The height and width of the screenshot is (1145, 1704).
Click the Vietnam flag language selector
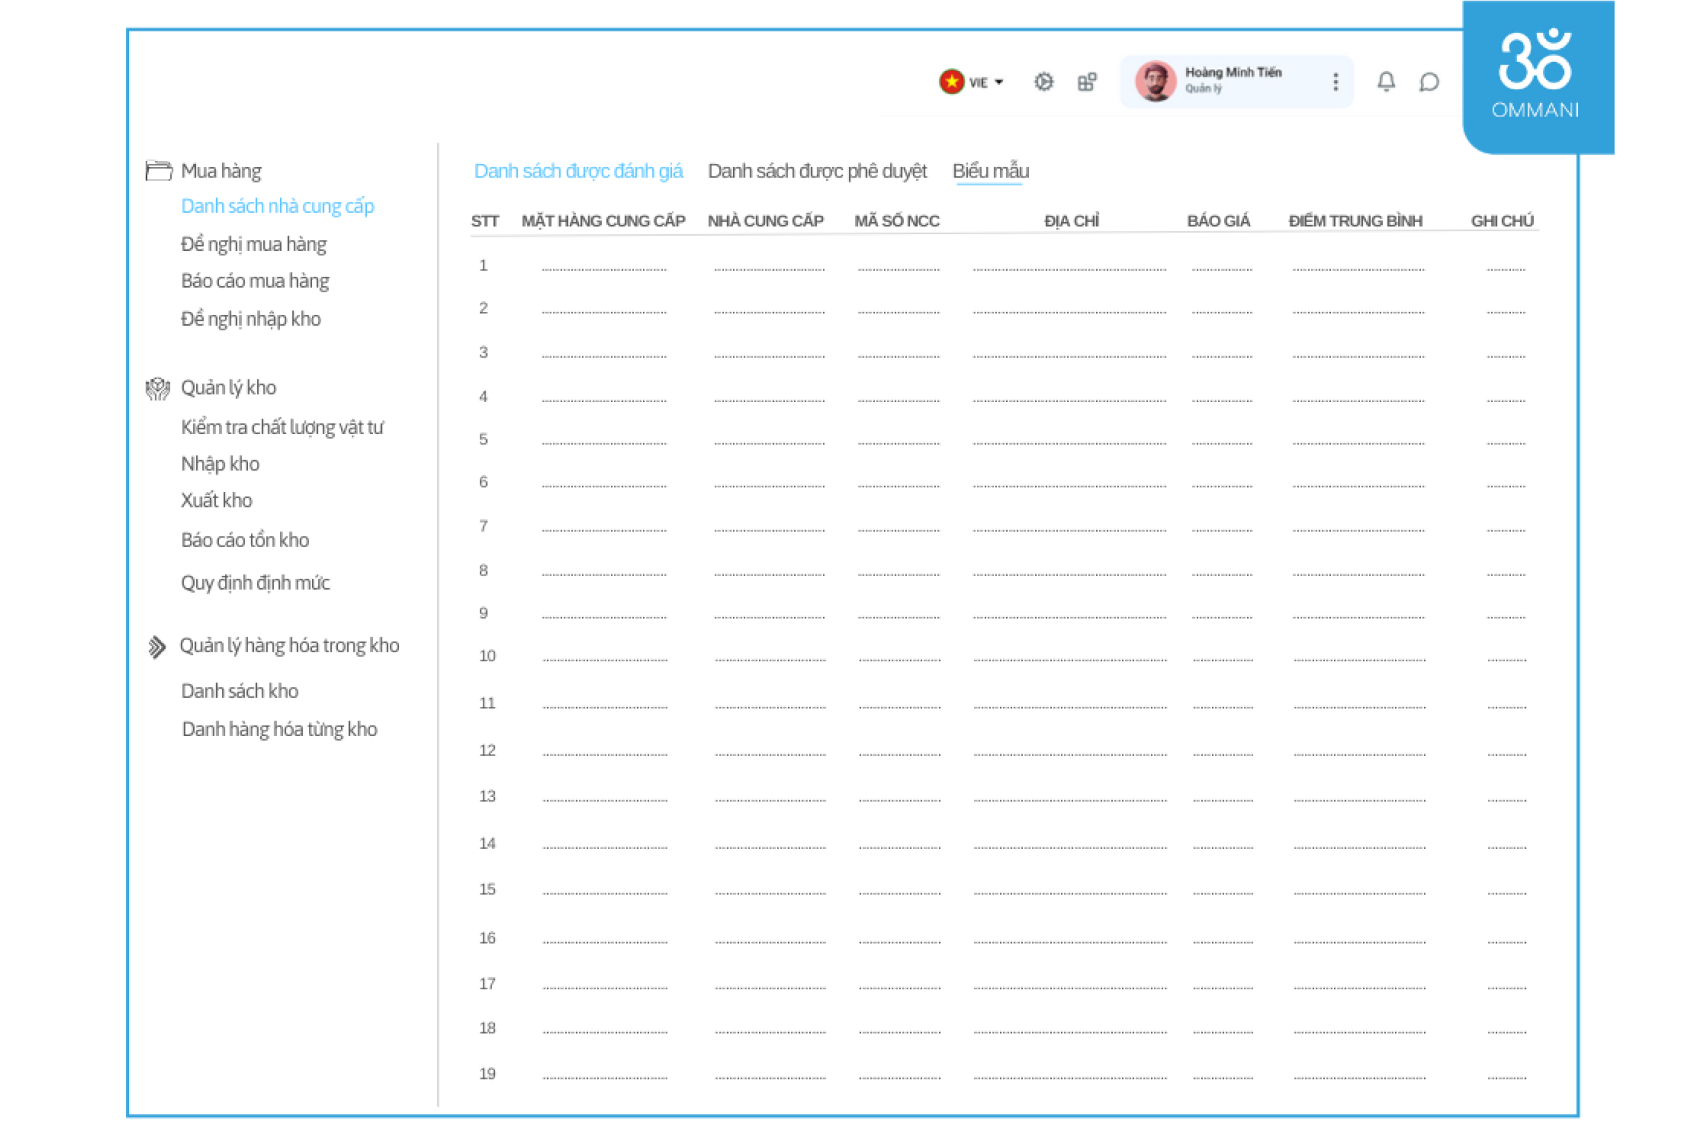(x=951, y=81)
